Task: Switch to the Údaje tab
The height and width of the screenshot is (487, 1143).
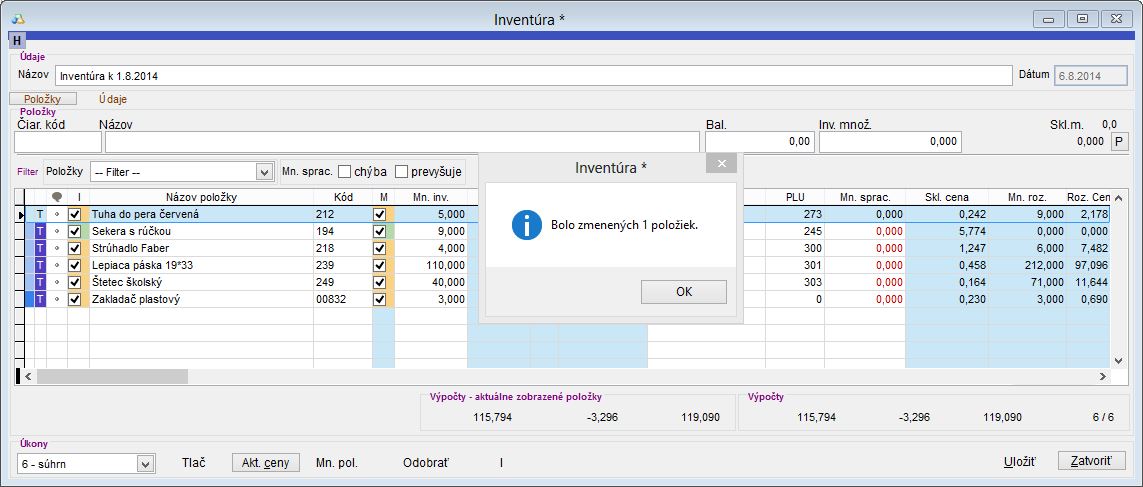Action: 112,99
